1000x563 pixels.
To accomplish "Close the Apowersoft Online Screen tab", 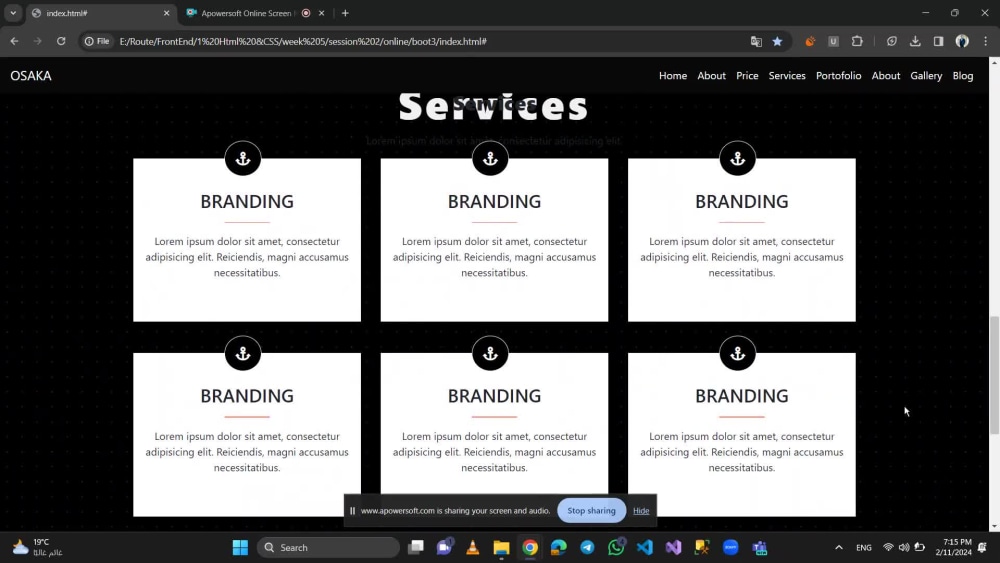I will [x=321, y=13].
